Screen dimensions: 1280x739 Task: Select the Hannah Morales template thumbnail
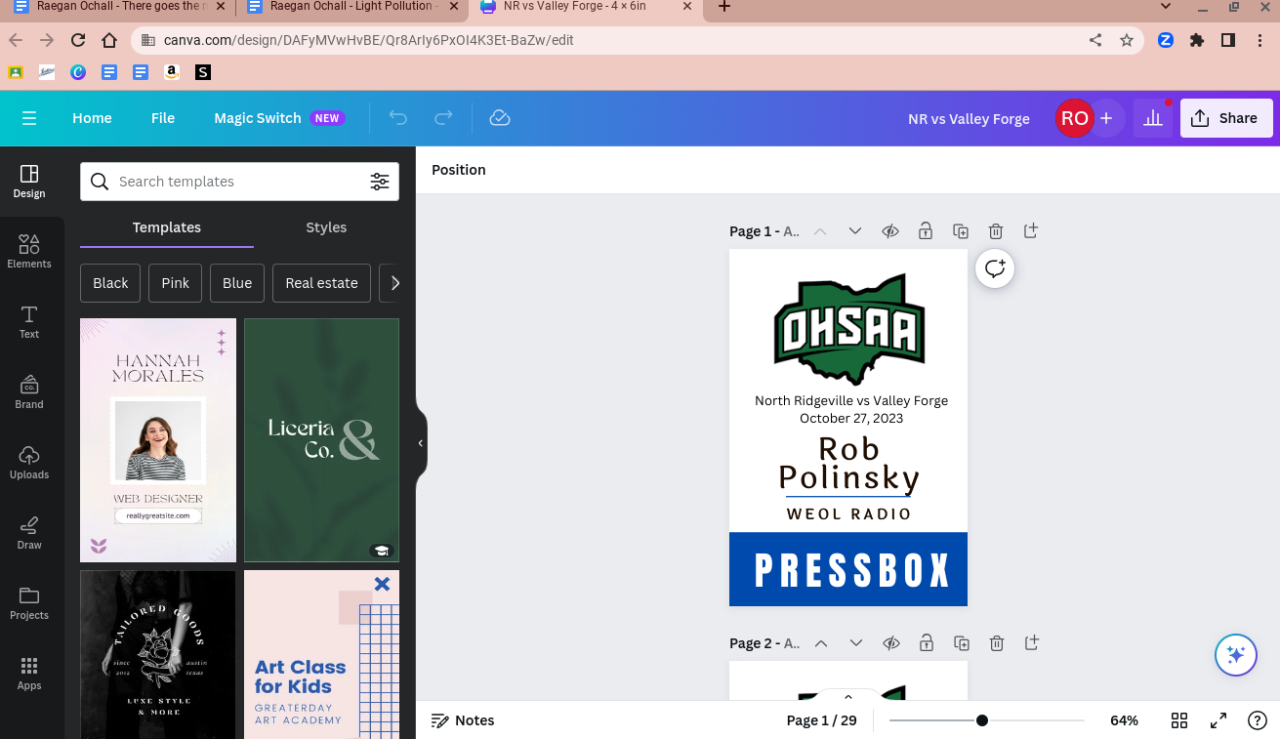click(x=158, y=440)
